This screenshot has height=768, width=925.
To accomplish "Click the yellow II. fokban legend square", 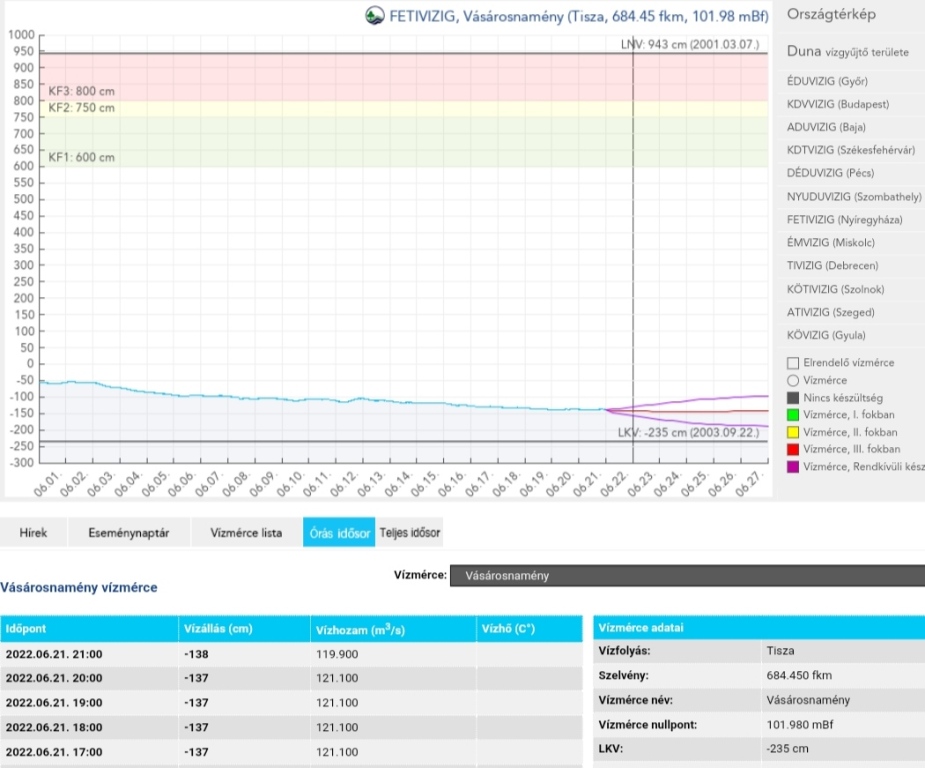I will pyautogui.click(x=793, y=432).
